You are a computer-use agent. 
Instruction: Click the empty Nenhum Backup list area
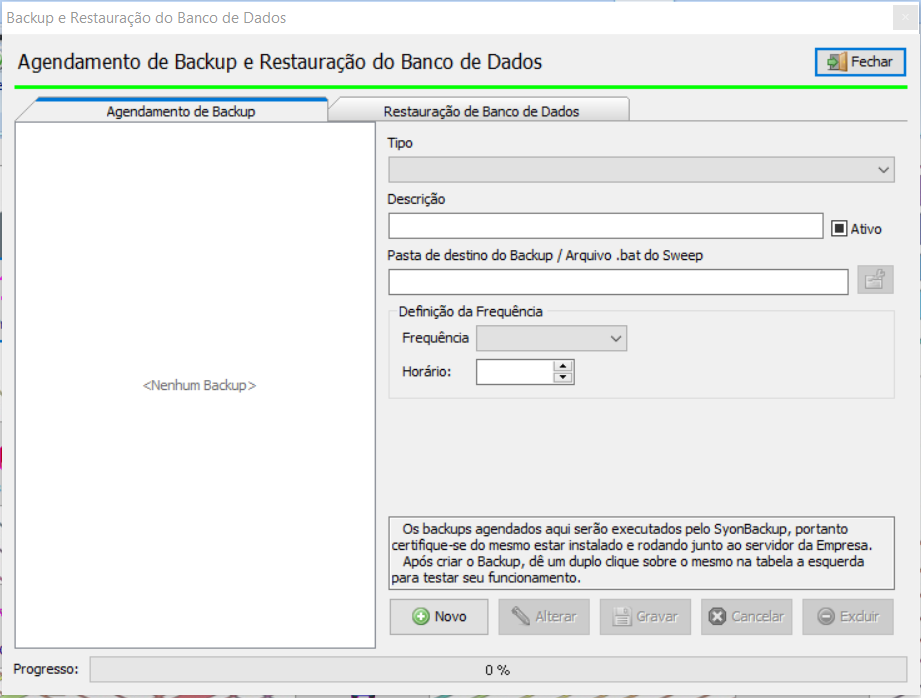coord(196,385)
